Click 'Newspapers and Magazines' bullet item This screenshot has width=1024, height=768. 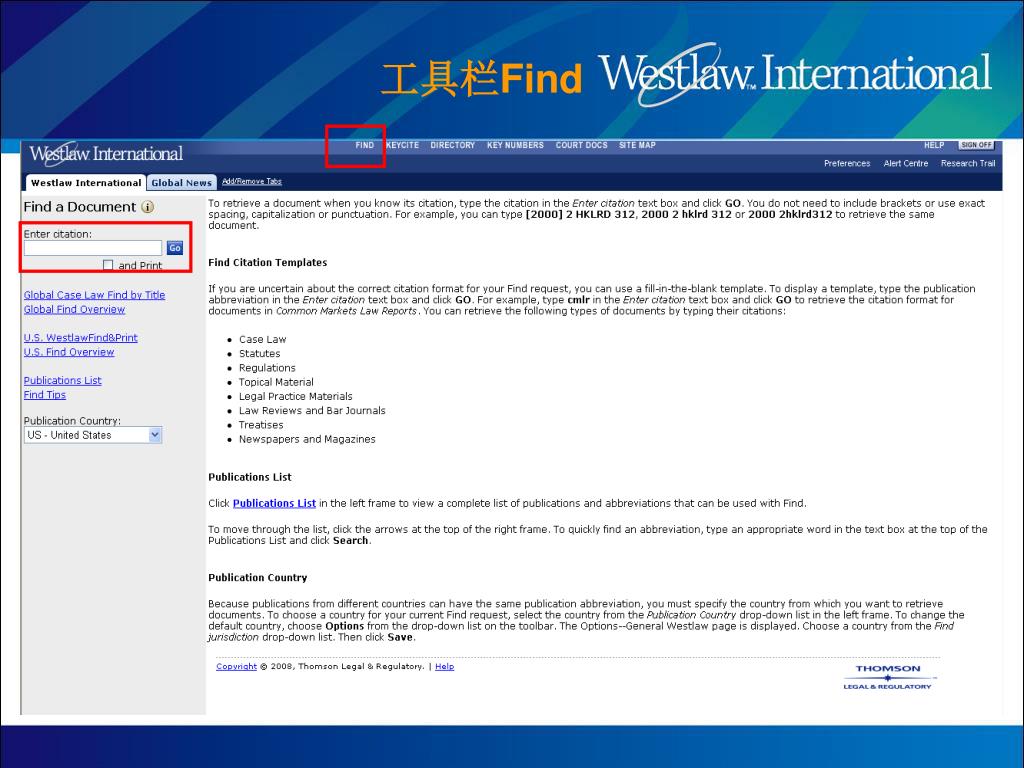307,440
